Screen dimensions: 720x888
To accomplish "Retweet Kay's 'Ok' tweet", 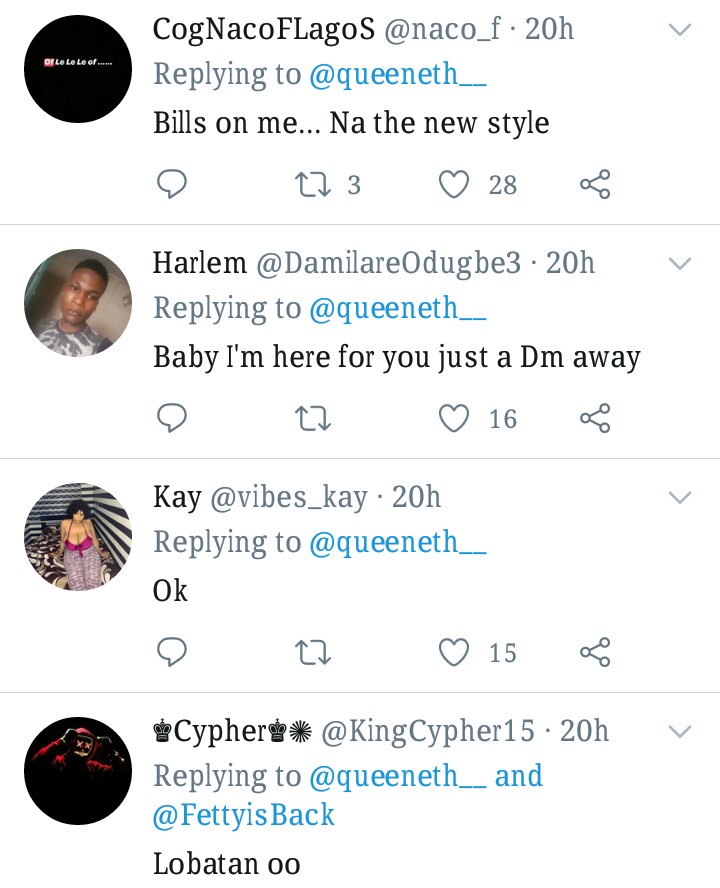I will 313,653.
